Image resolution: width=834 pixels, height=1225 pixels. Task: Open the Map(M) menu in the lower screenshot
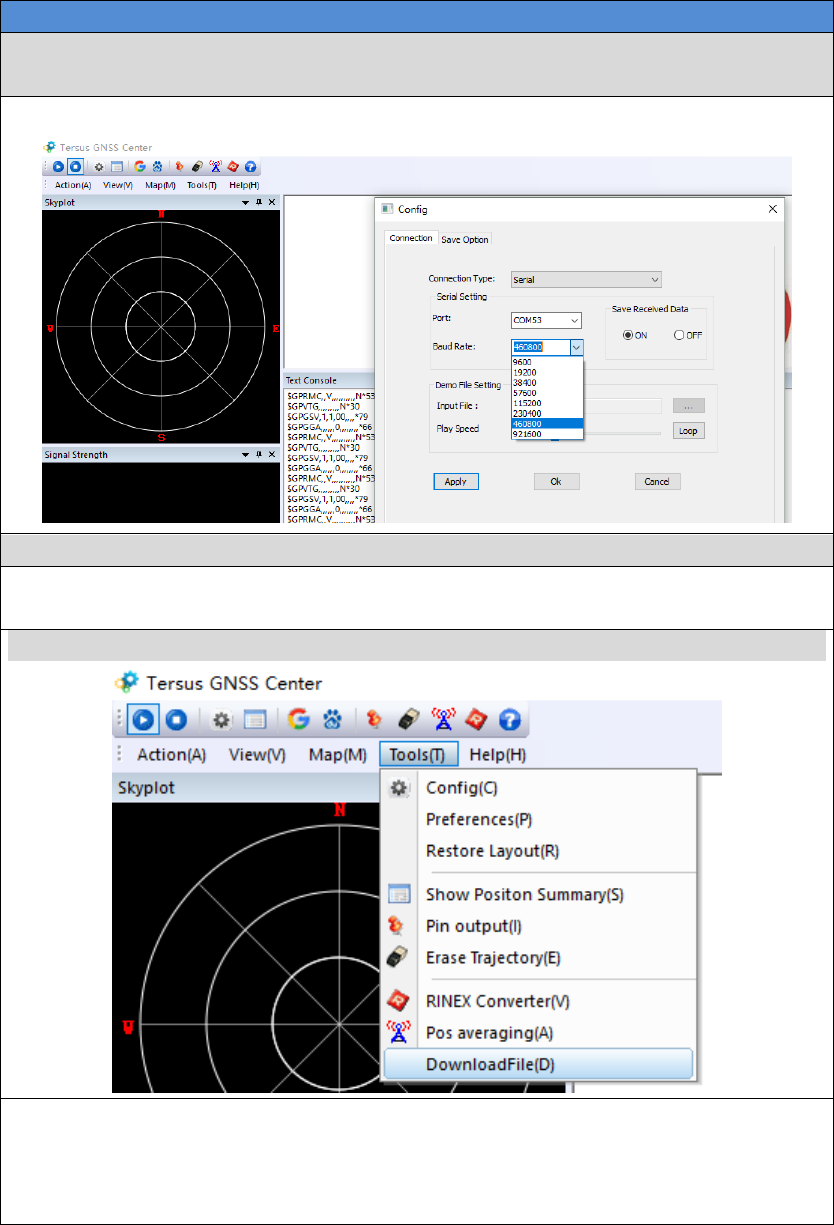[338, 754]
